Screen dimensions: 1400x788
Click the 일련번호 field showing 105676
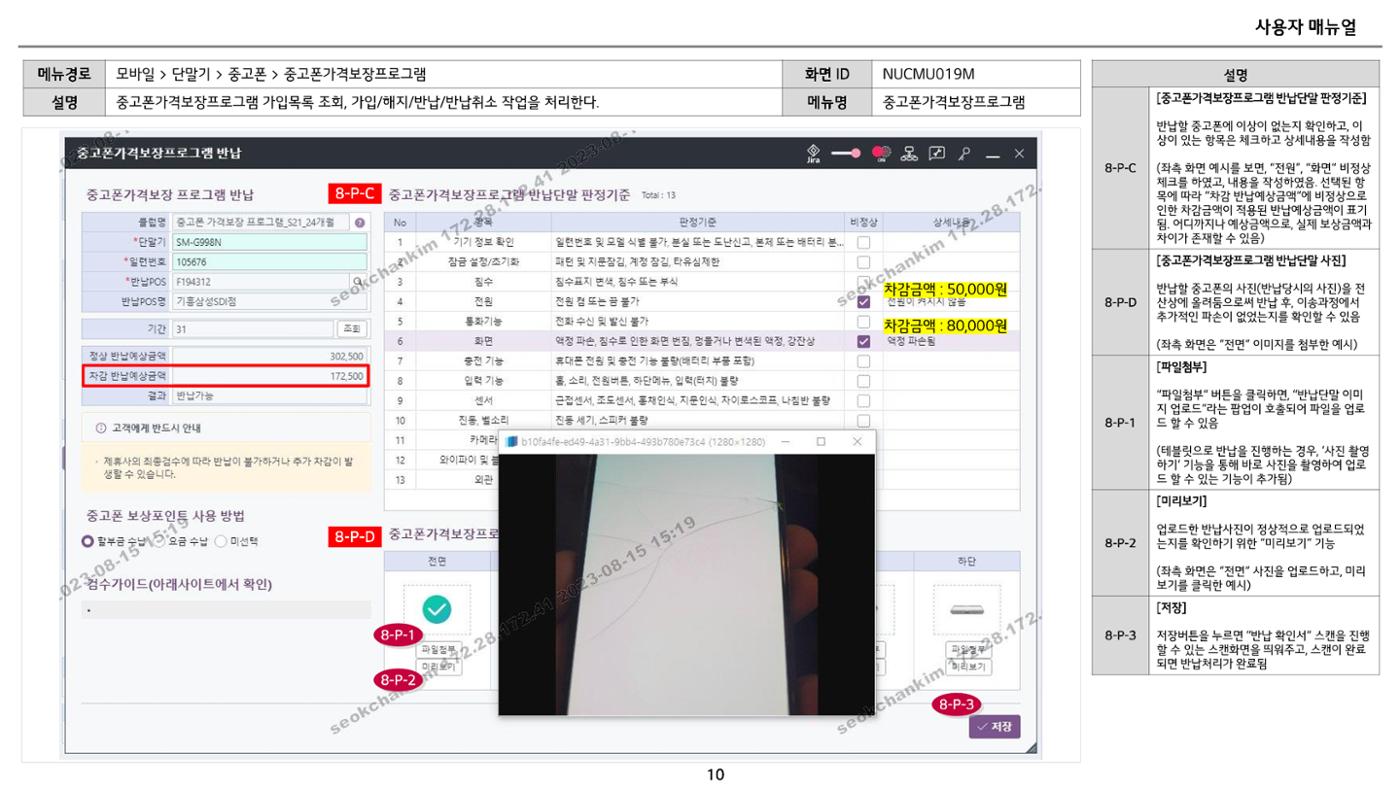(x=269, y=262)
